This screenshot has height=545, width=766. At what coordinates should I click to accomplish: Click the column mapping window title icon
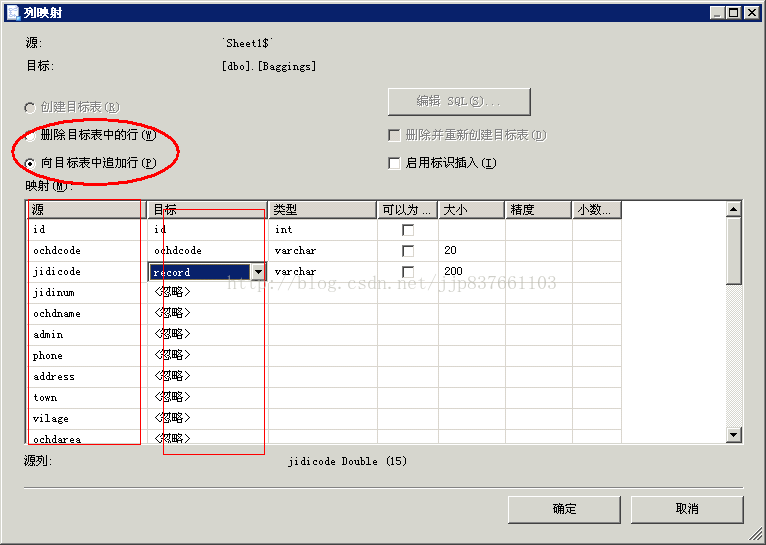[14, 12]
